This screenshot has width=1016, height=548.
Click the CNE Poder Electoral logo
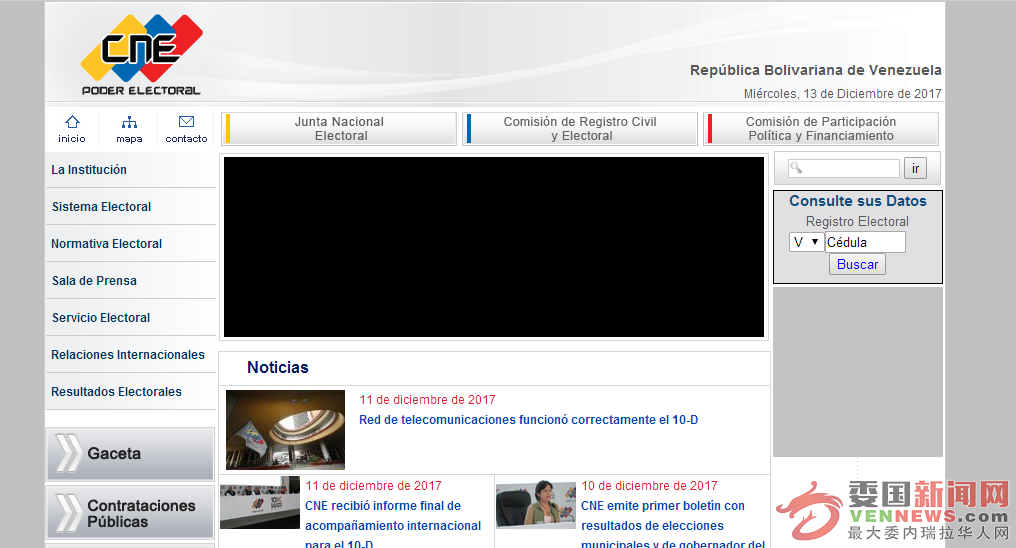click(141, 54)
